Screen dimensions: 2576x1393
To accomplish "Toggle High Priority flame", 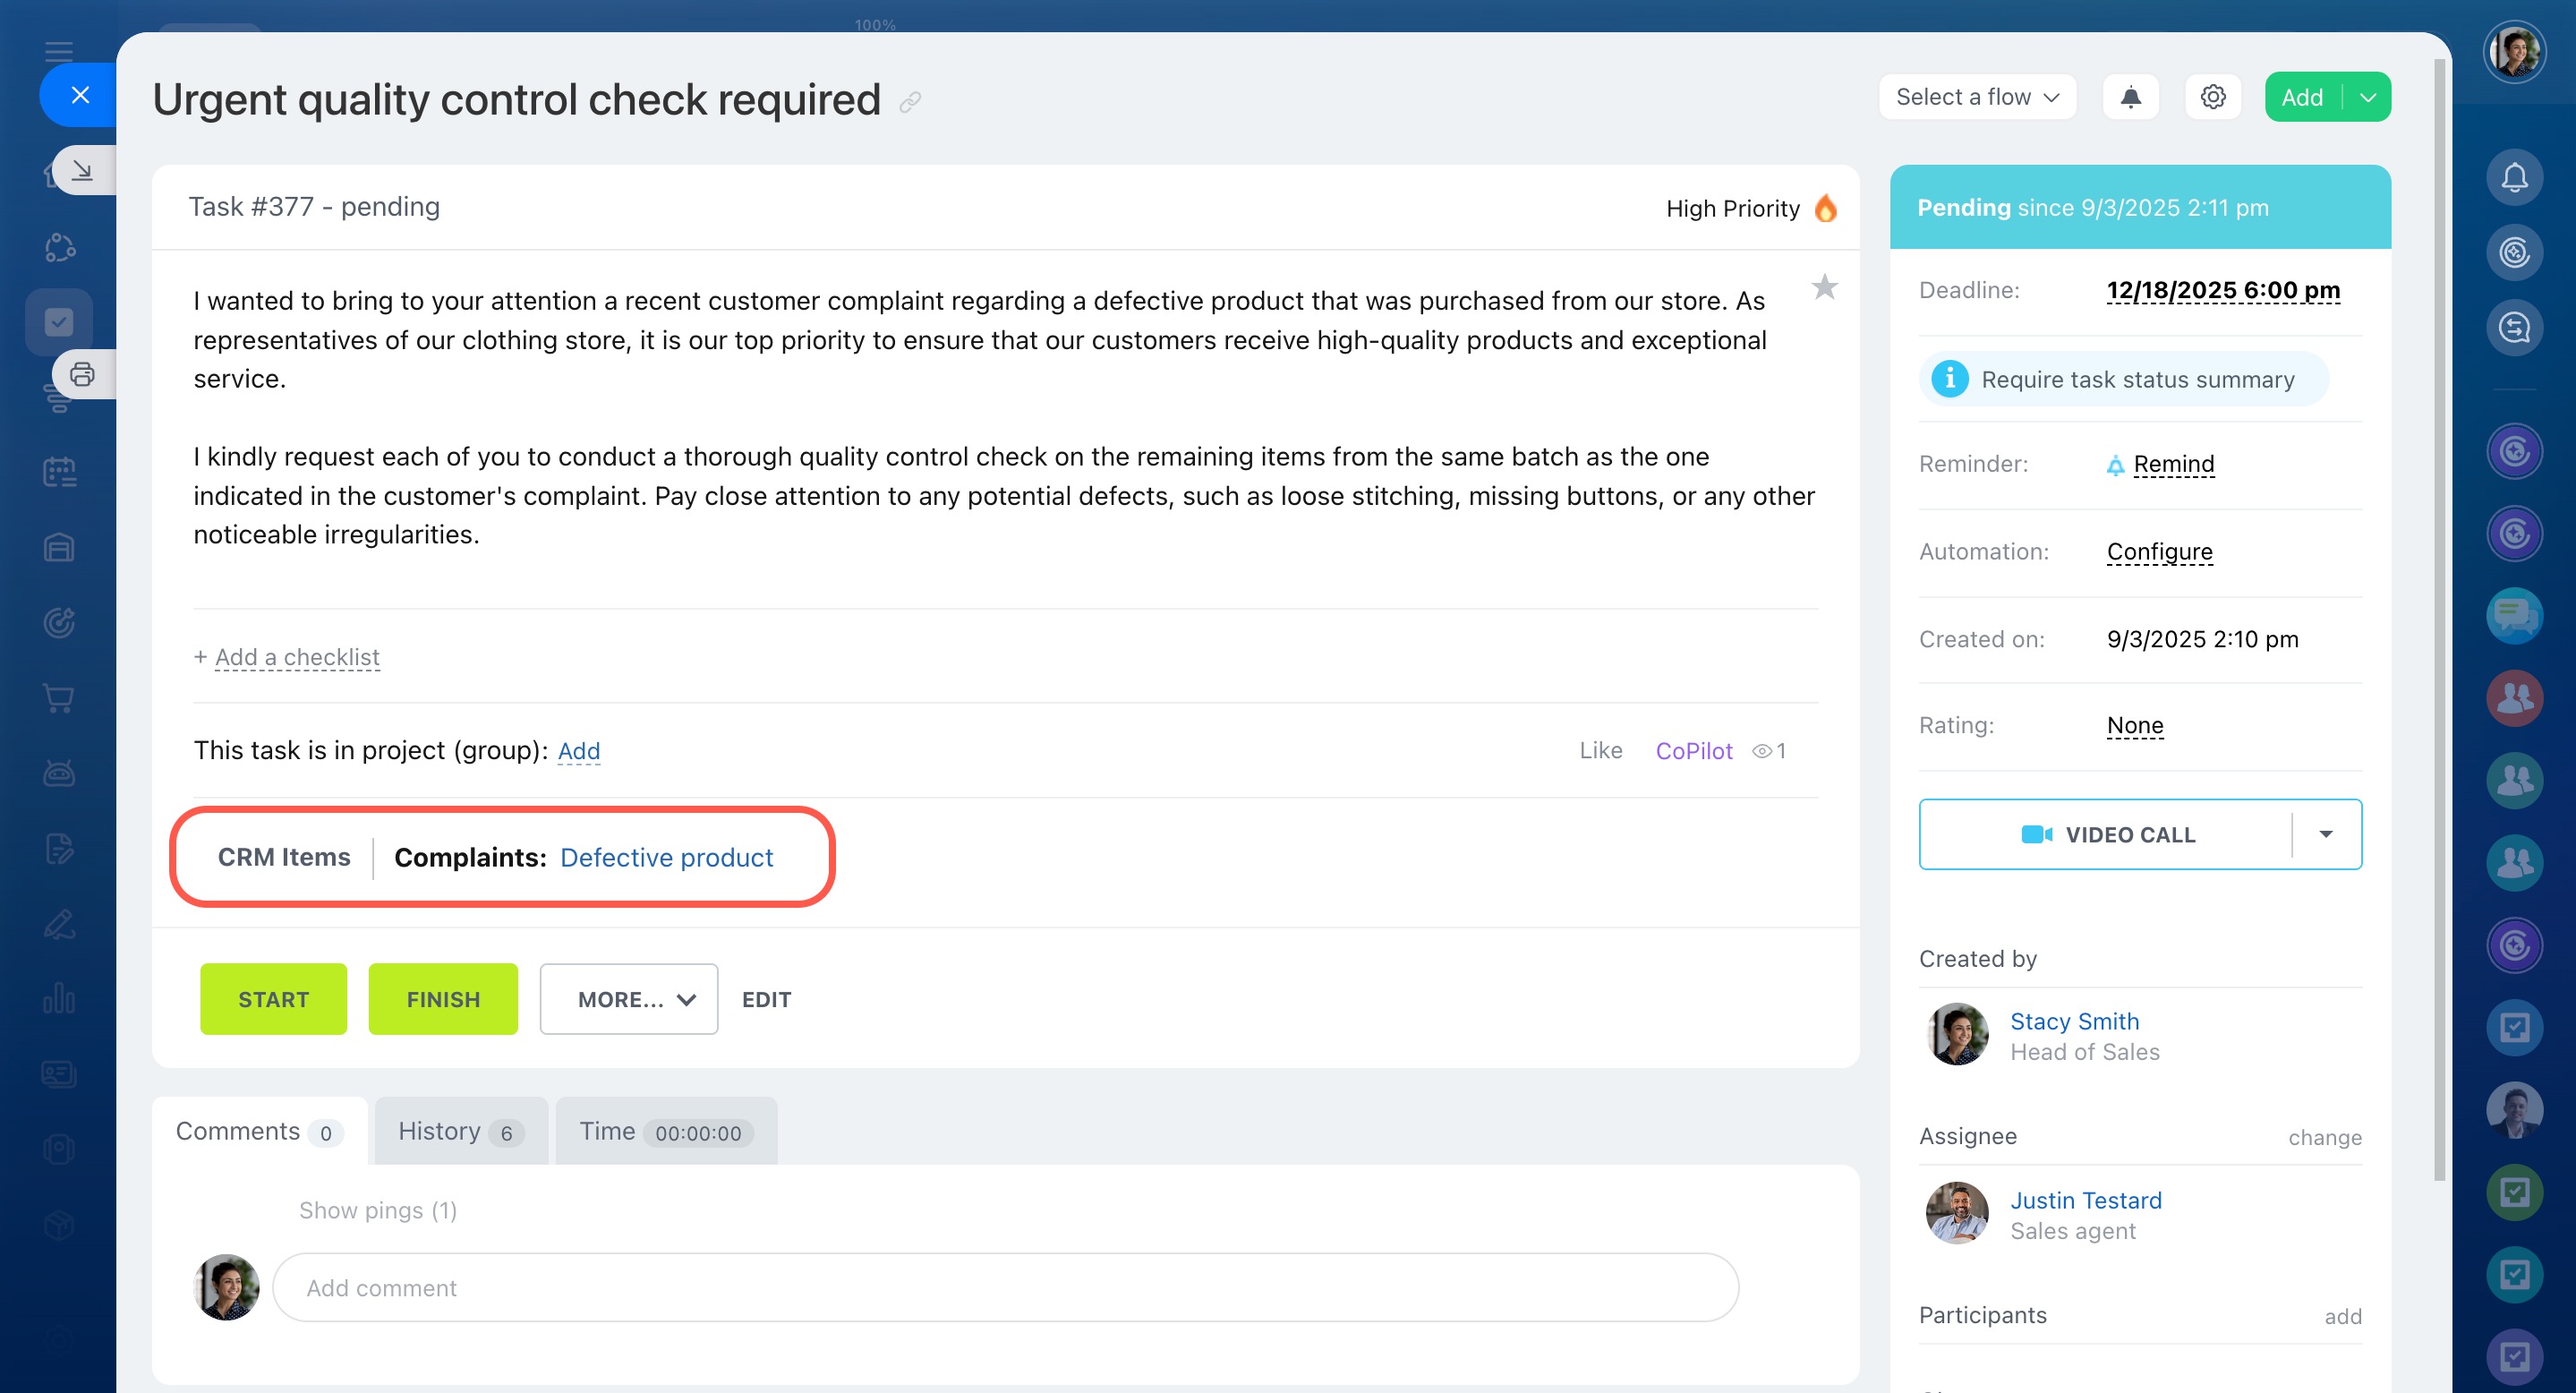I will (x=1825, y=208).
